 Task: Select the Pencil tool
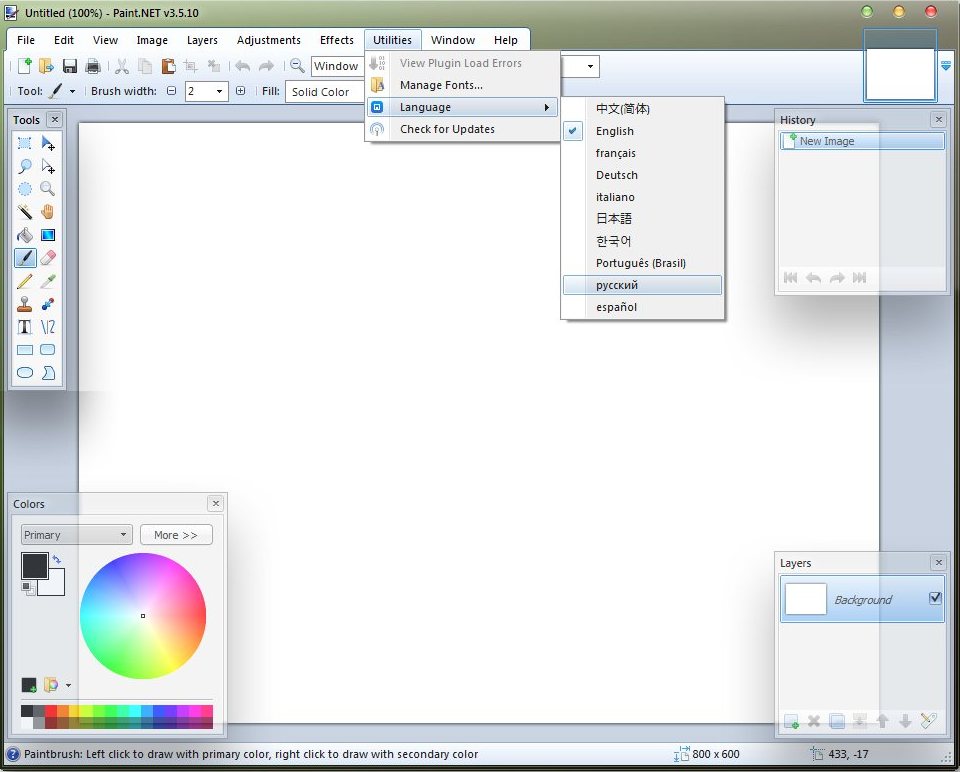[x=24, y=281]
